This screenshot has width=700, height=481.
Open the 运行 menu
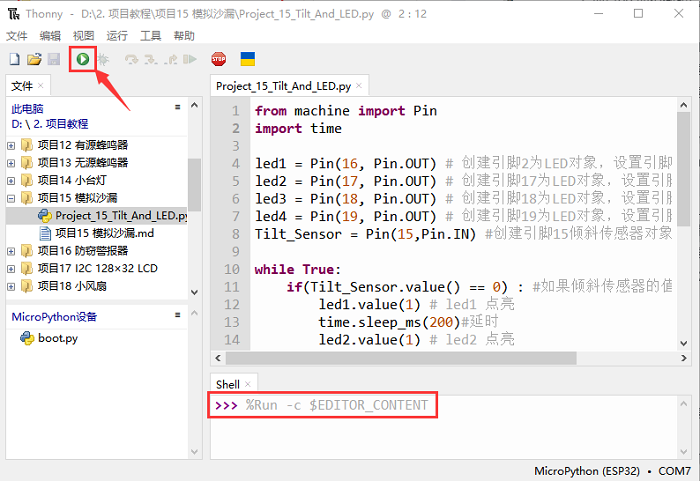tap(117, 35)
